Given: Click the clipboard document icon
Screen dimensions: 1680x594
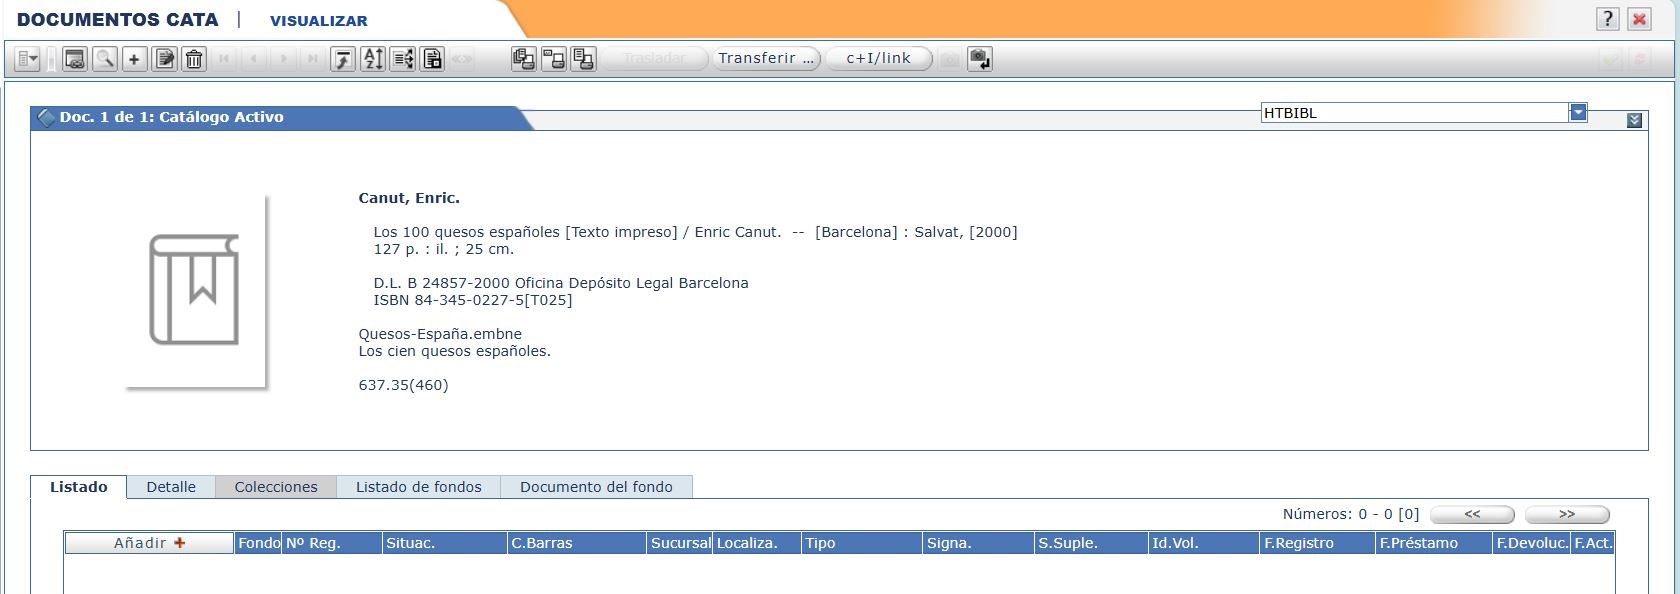Looking at the screenshot, I should 432,59.
